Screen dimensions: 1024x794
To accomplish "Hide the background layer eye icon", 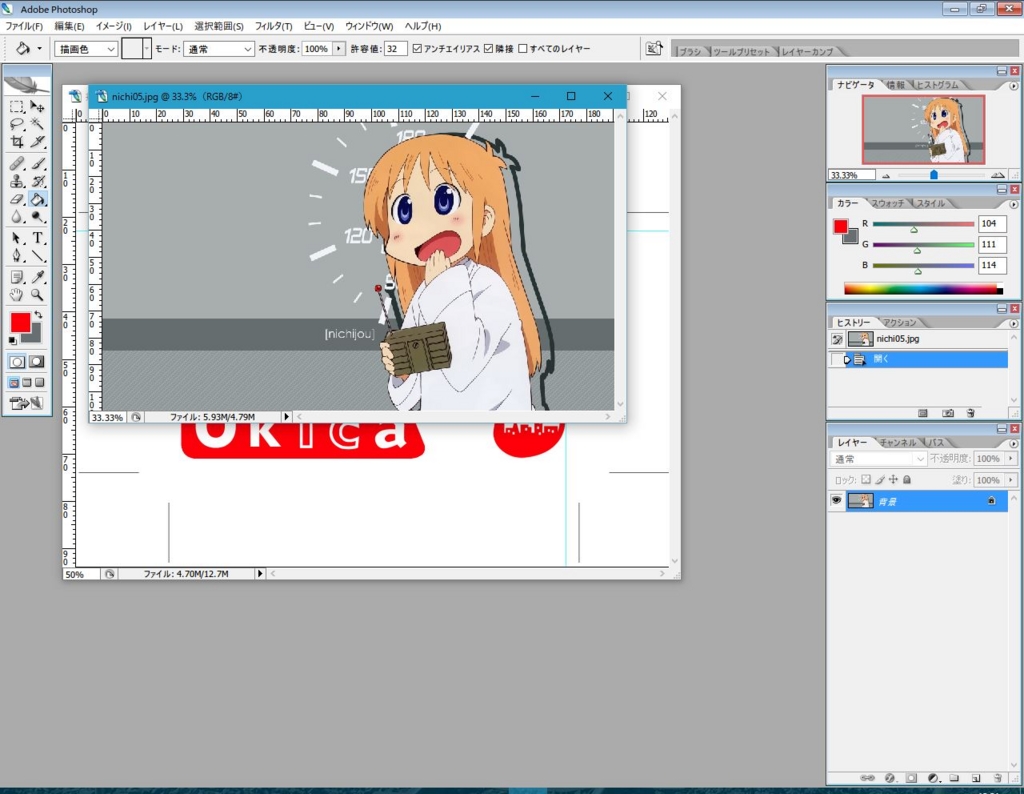I will 836,501.
